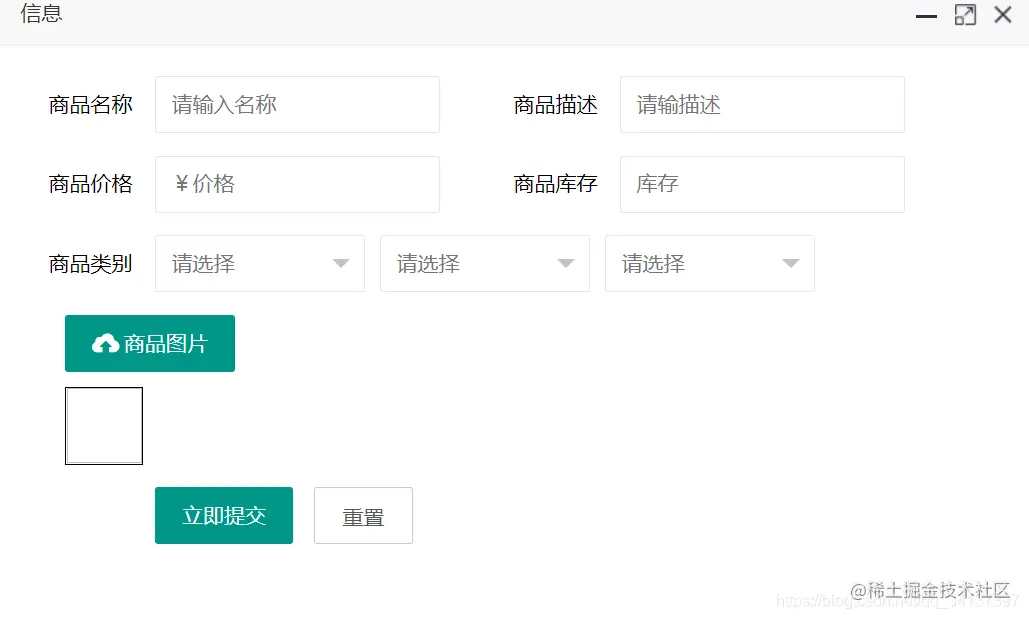Click the X close icon of the dialog
This screenshot has width=1029, height=619.
click(1003, 15)
